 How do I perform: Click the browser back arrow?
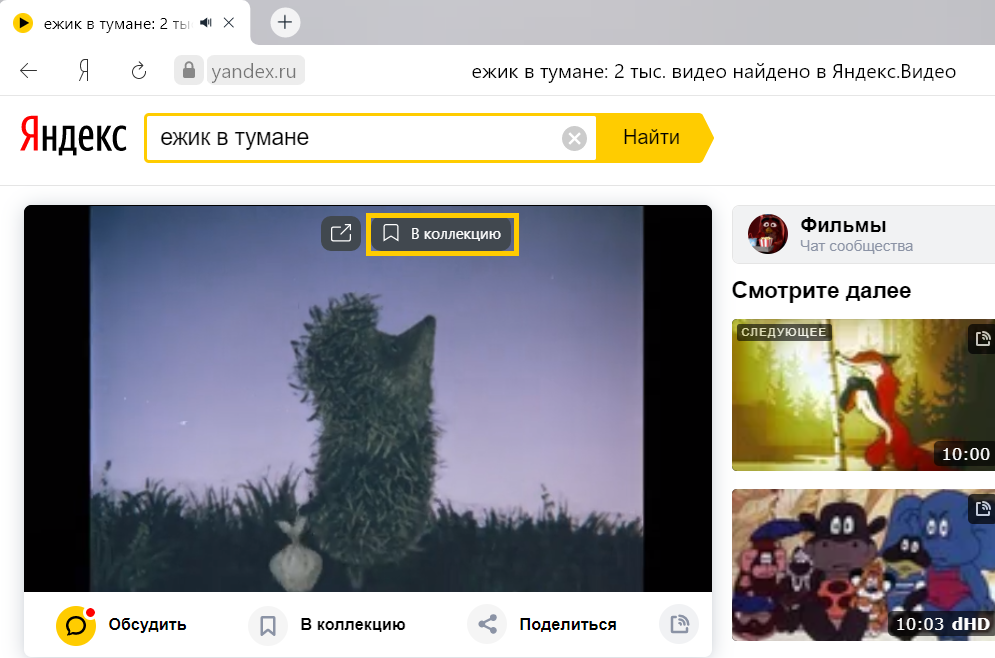coord(29,71)
